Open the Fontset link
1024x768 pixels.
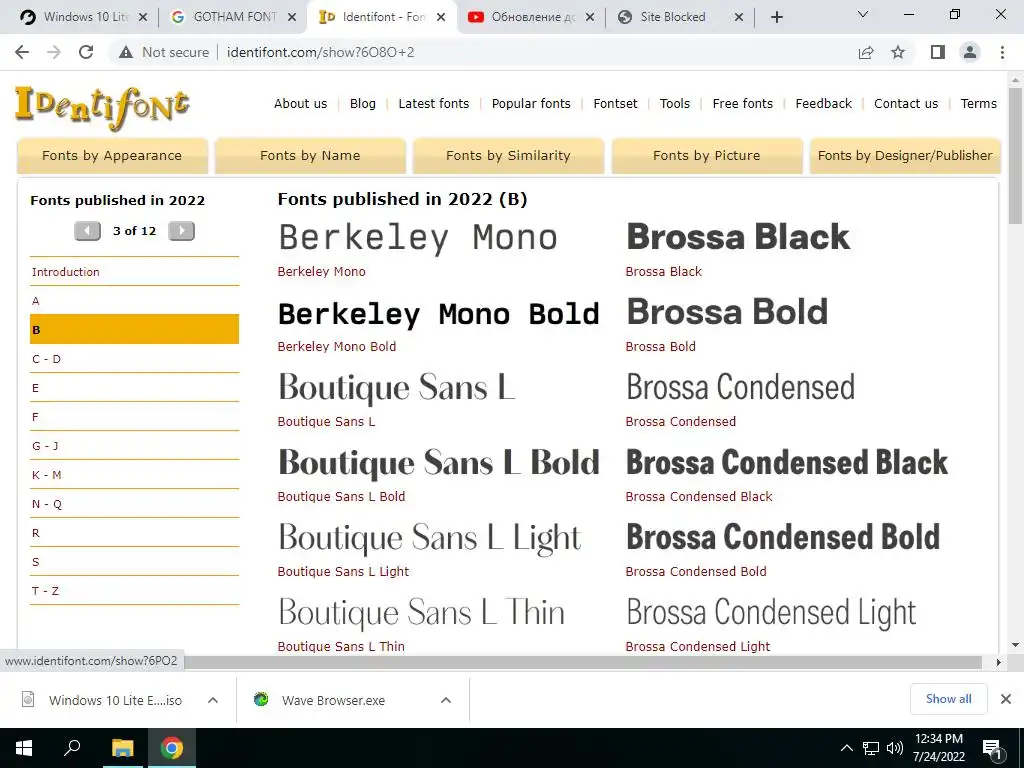pos(615,103)
